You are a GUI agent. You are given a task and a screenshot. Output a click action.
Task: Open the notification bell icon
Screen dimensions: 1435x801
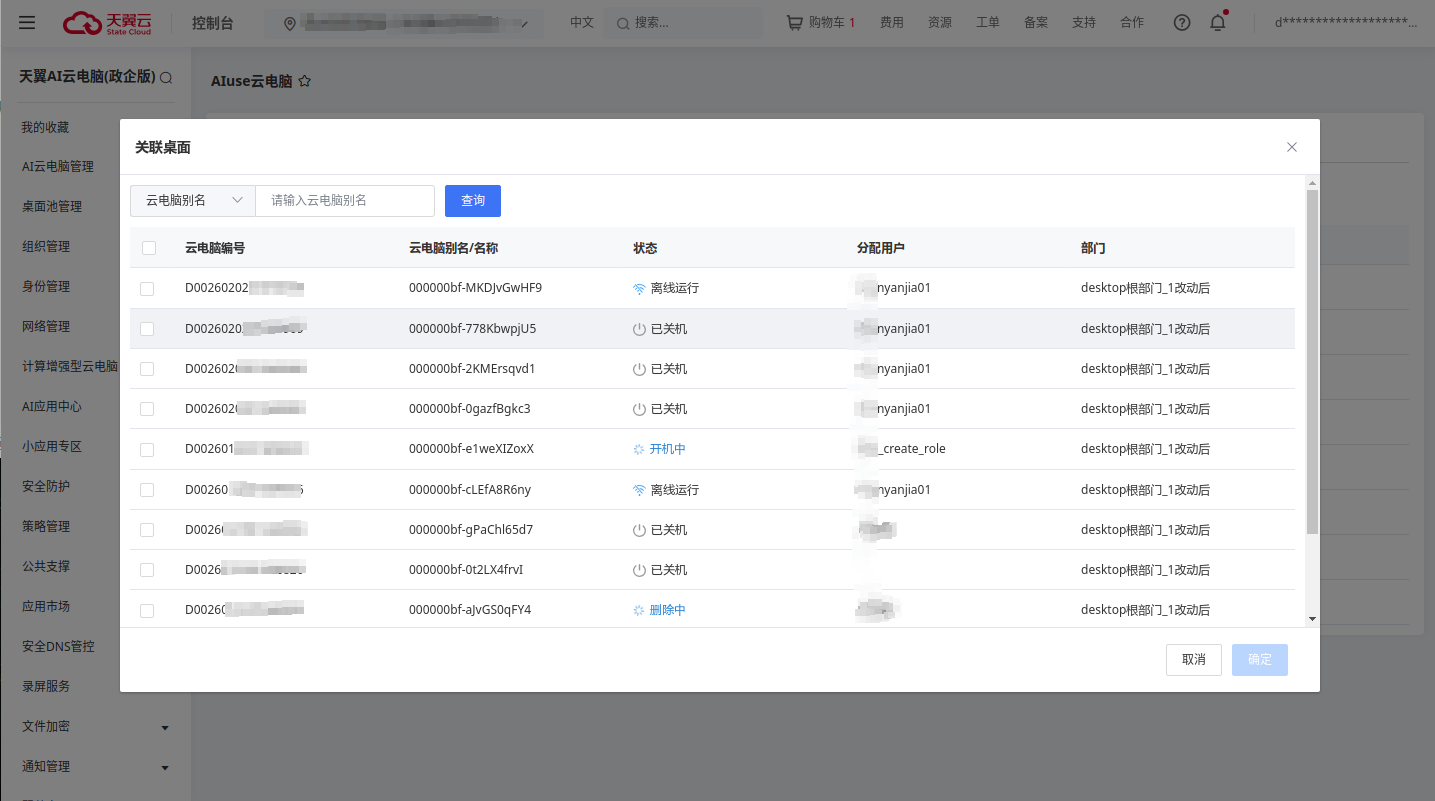1217,23
